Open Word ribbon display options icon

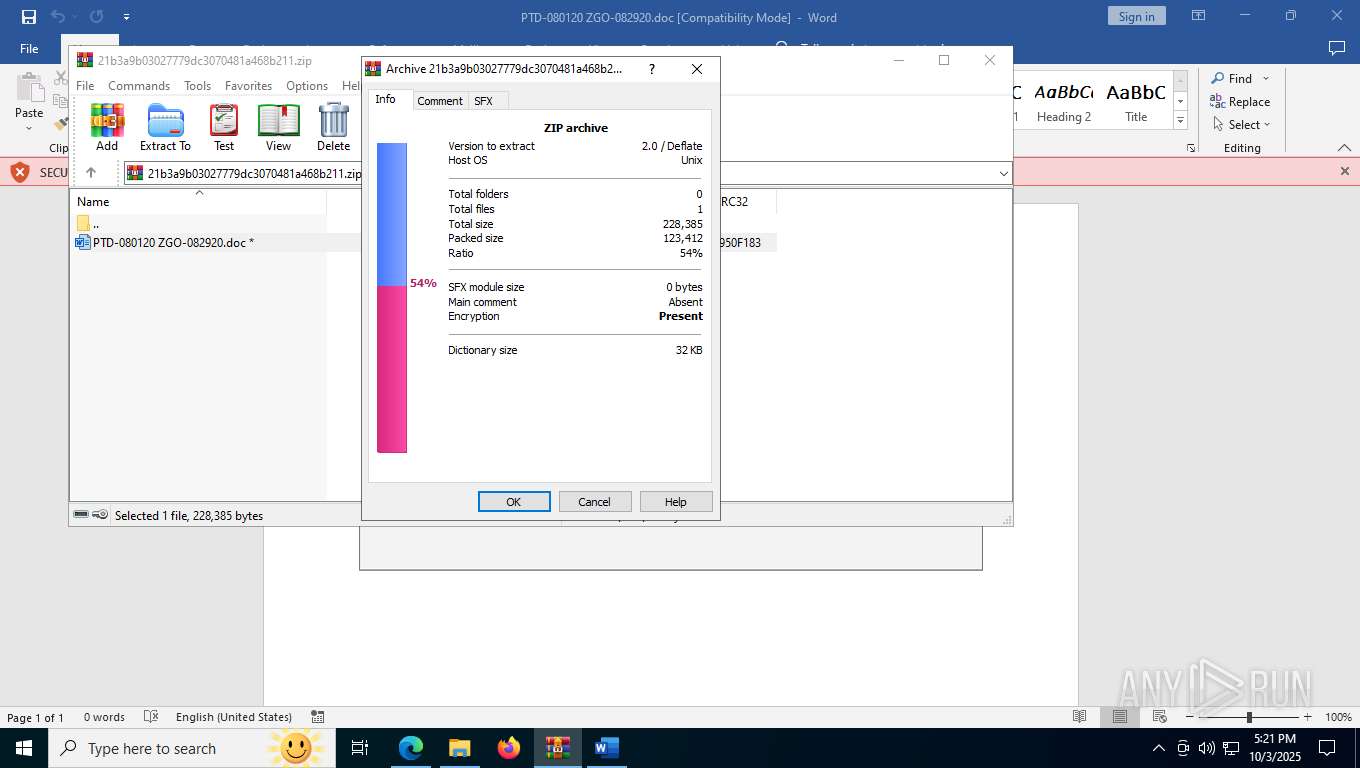[x=1198, y=16]
